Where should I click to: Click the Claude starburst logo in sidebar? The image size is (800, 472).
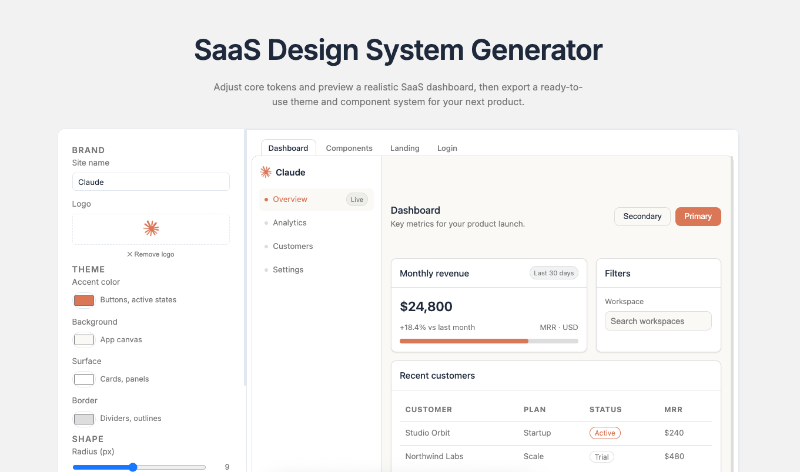pos(266,172)
